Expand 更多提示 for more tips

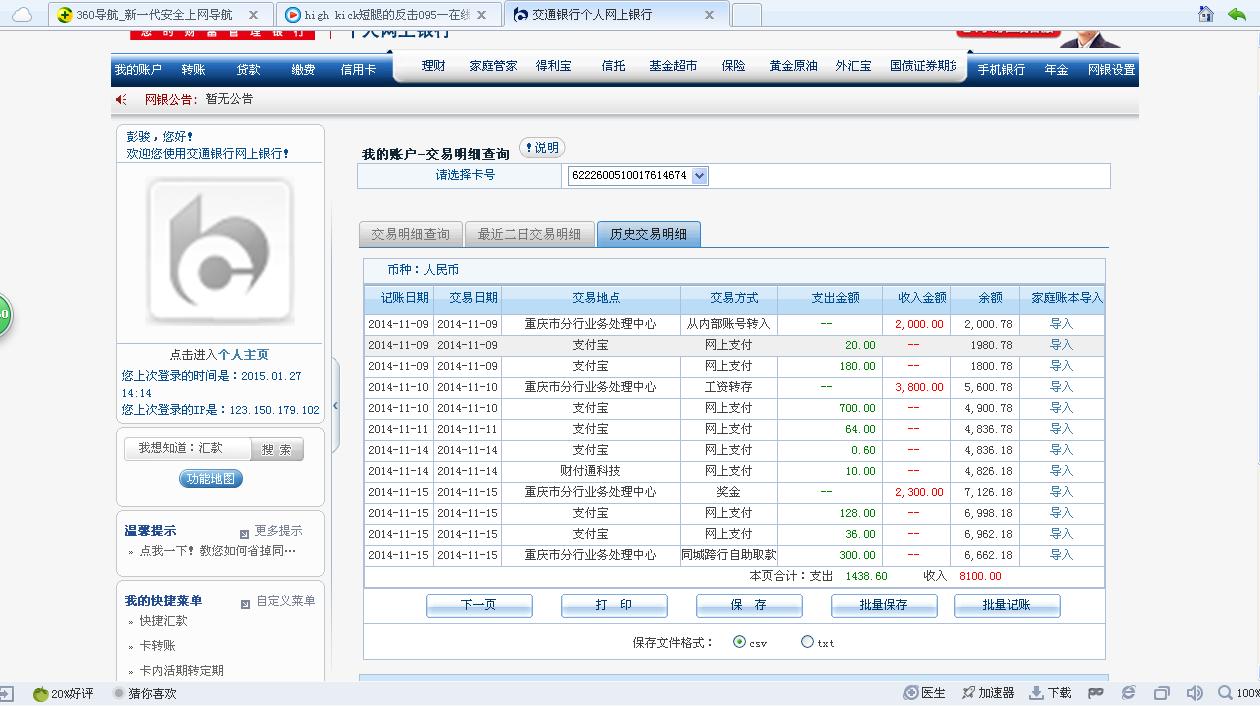270,531
